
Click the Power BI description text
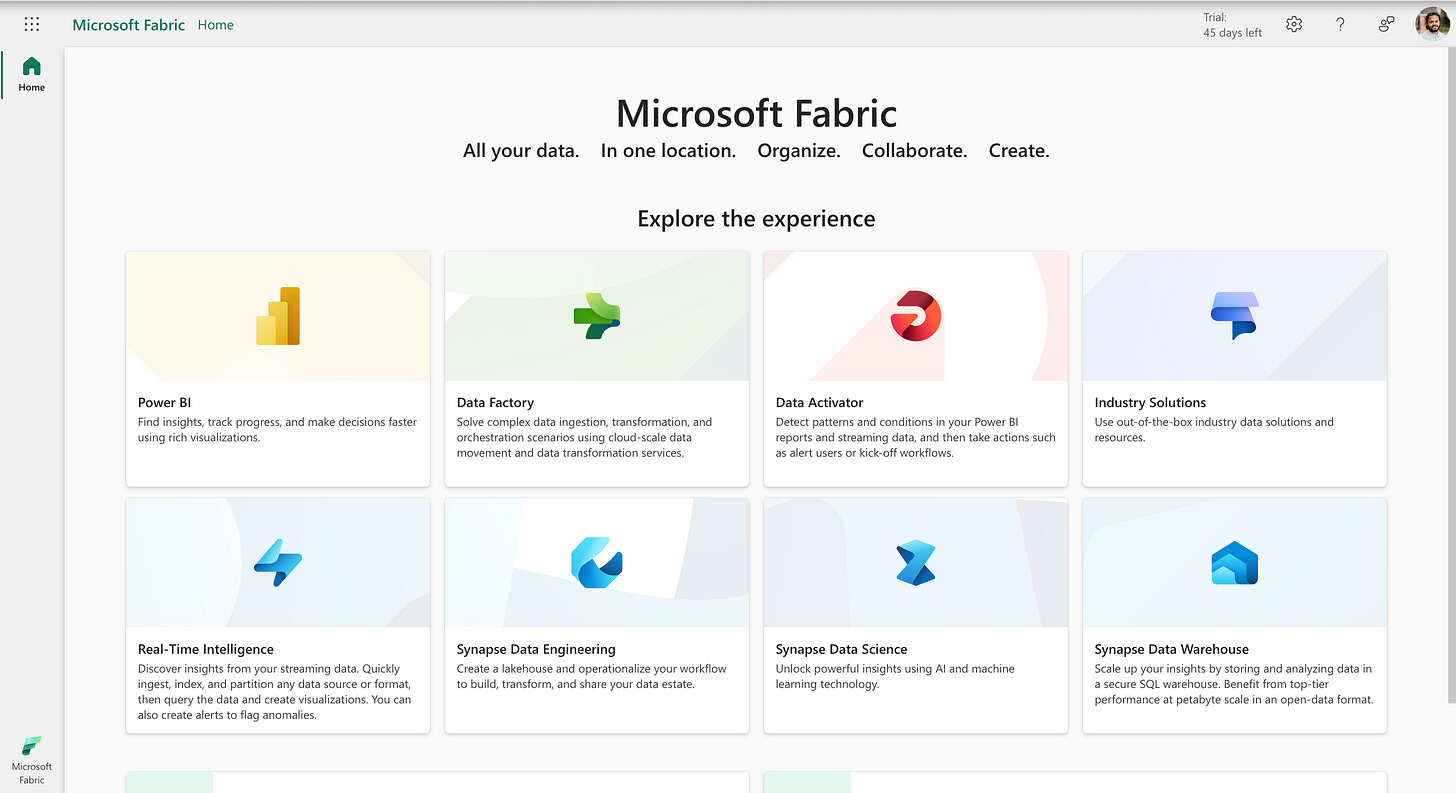click(278, 430)
